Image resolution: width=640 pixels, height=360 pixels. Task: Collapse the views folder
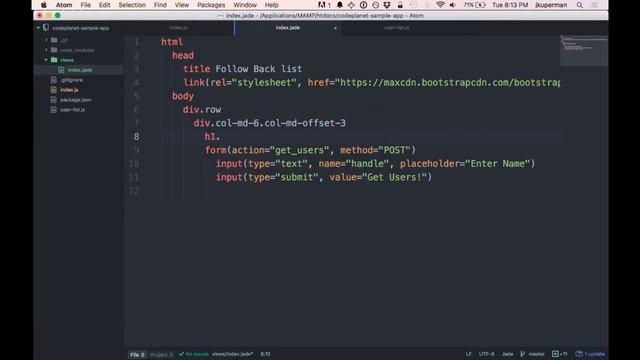(46, 60)
